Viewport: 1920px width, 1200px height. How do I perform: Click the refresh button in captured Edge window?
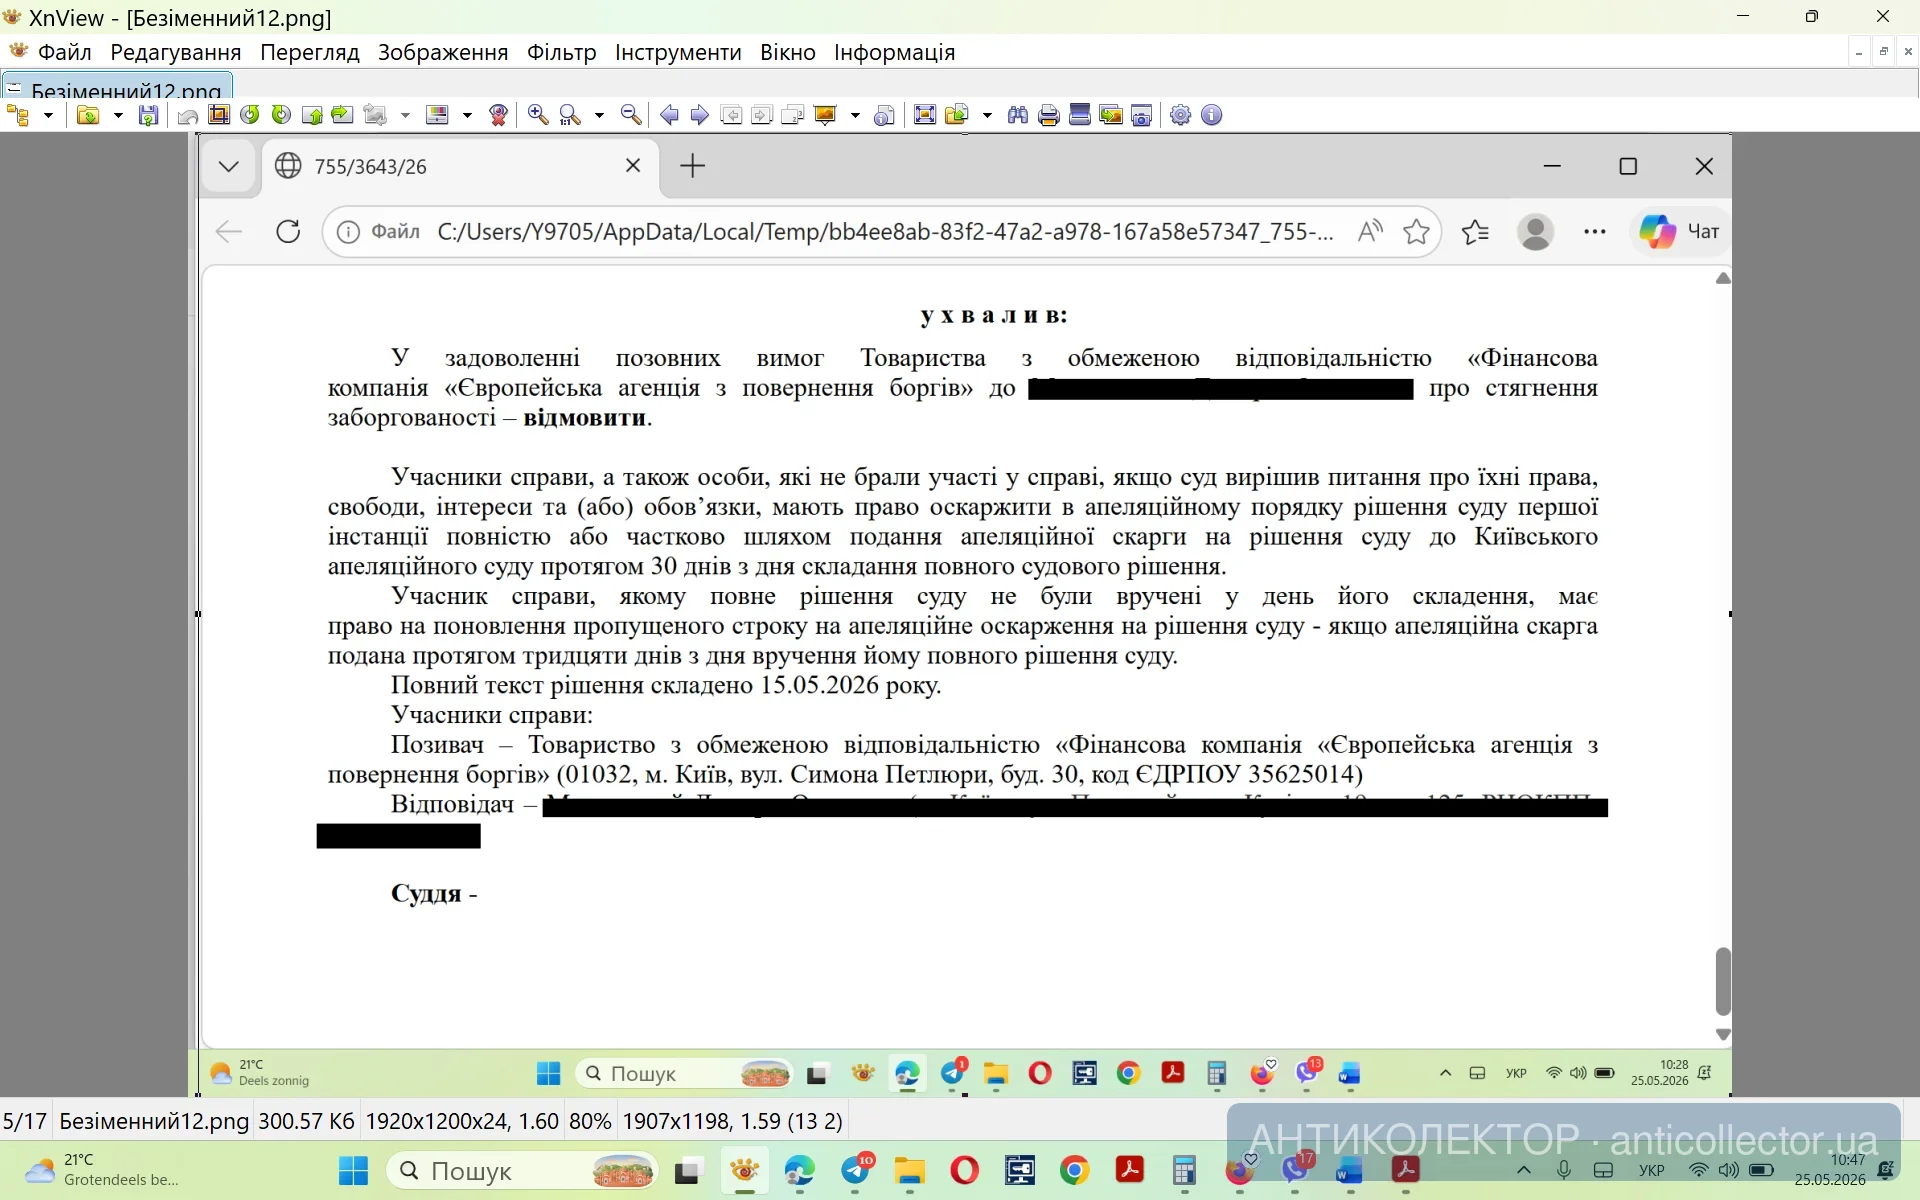point(288,232)
